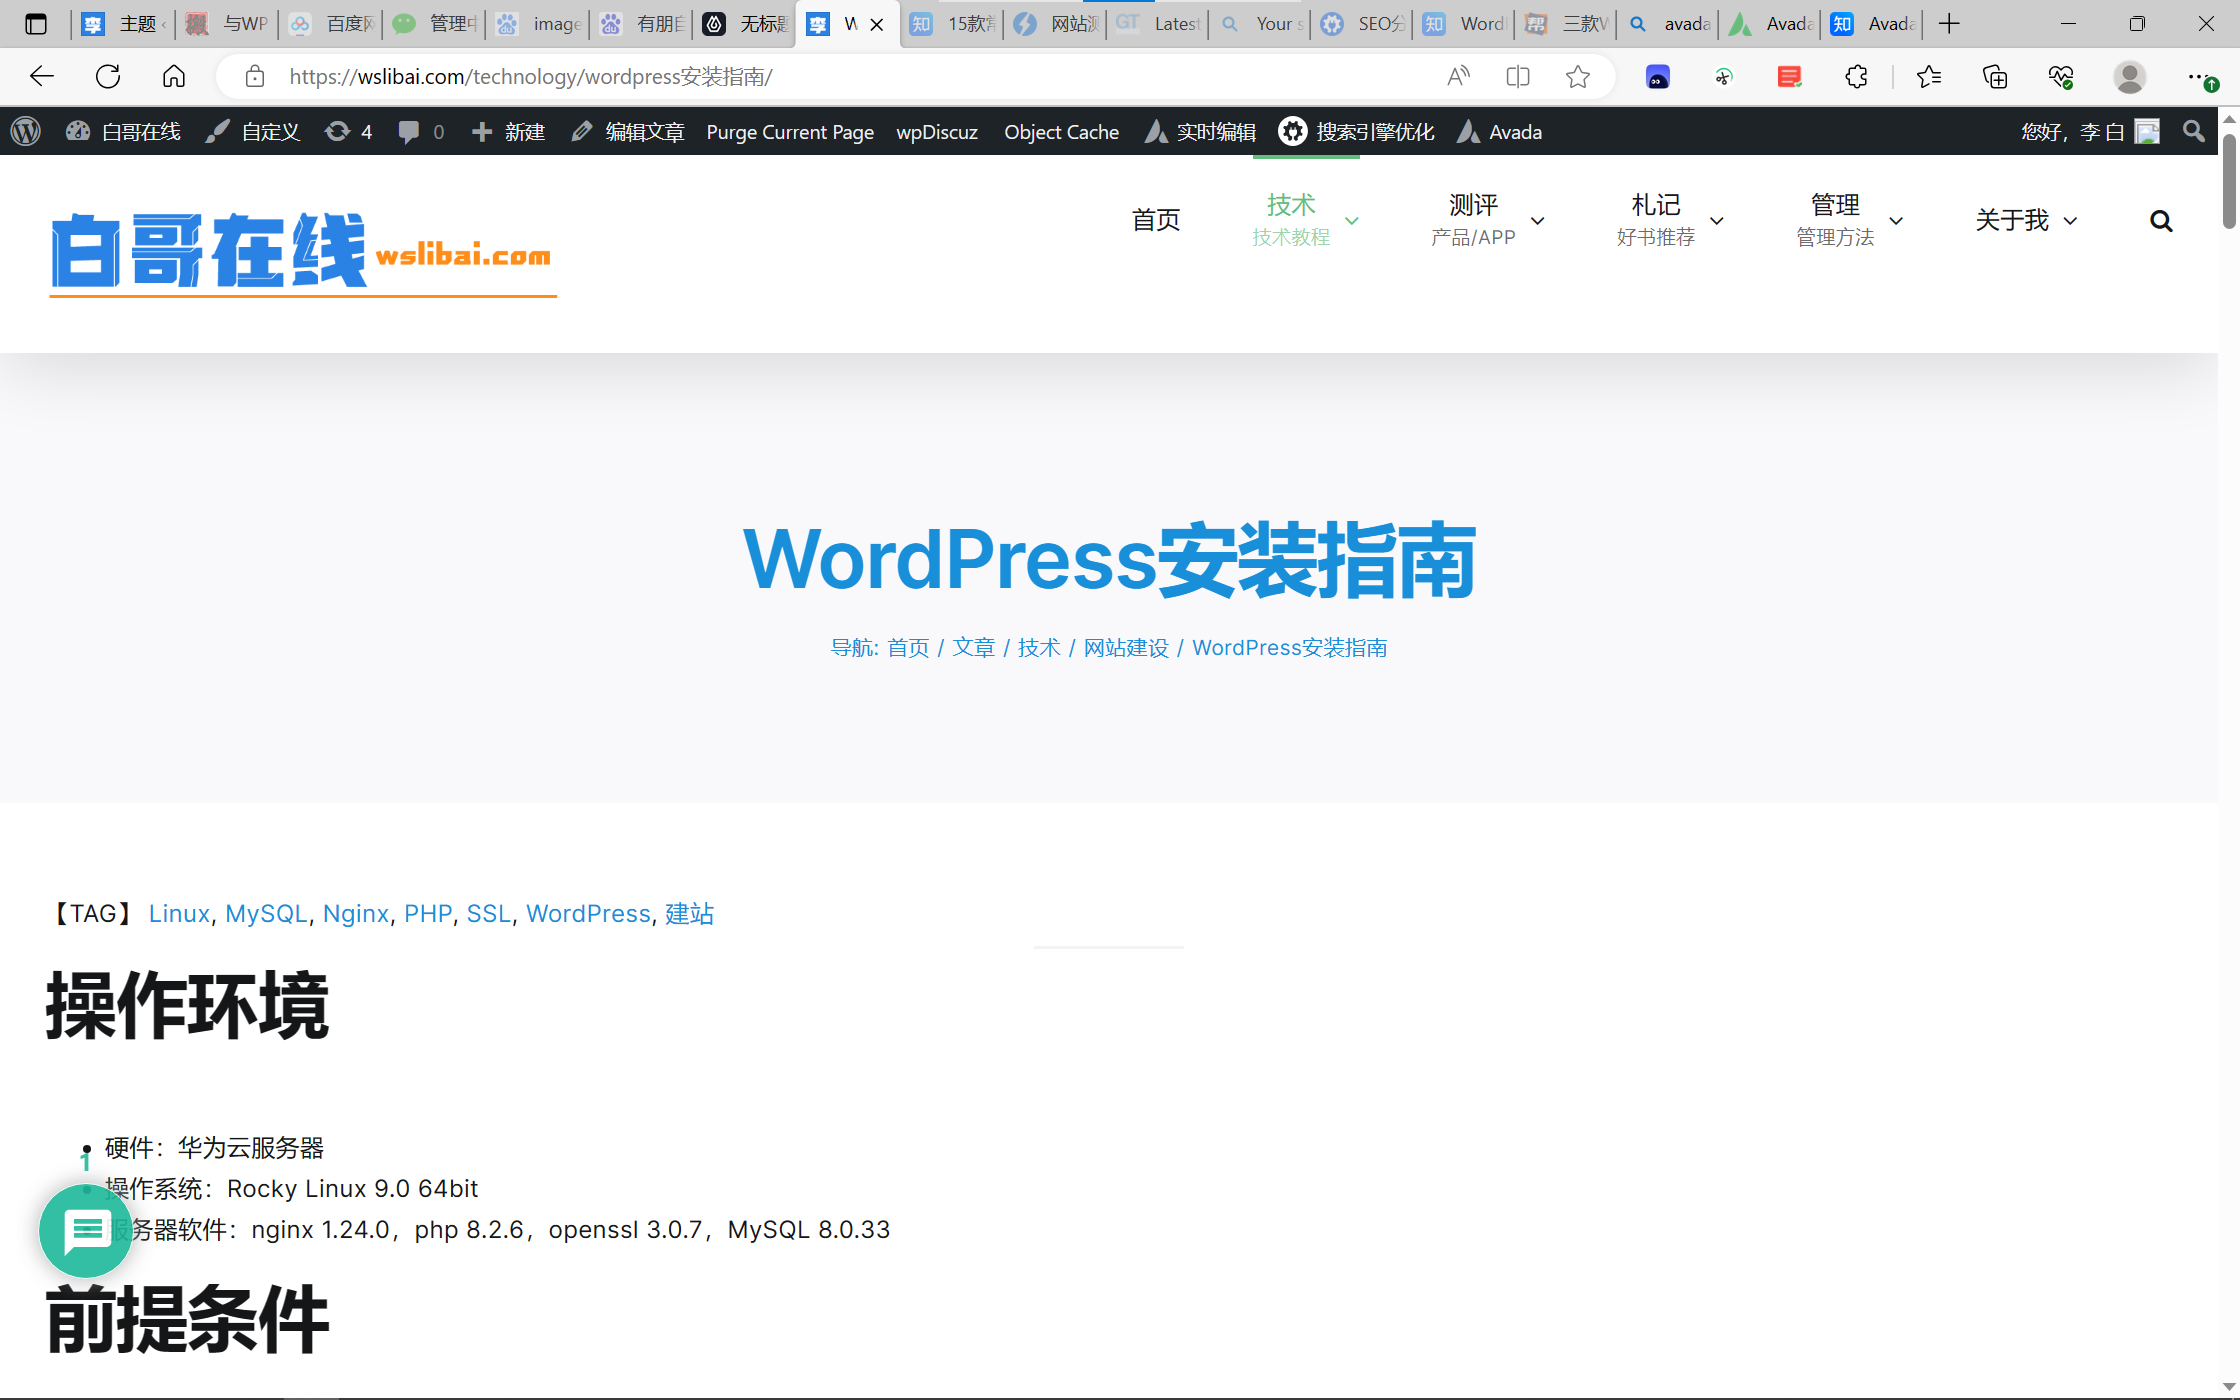Viewport: 2240px width, 1400px height.
Task: Switch to the 15款 browser tab
Action: coord(953,24)
